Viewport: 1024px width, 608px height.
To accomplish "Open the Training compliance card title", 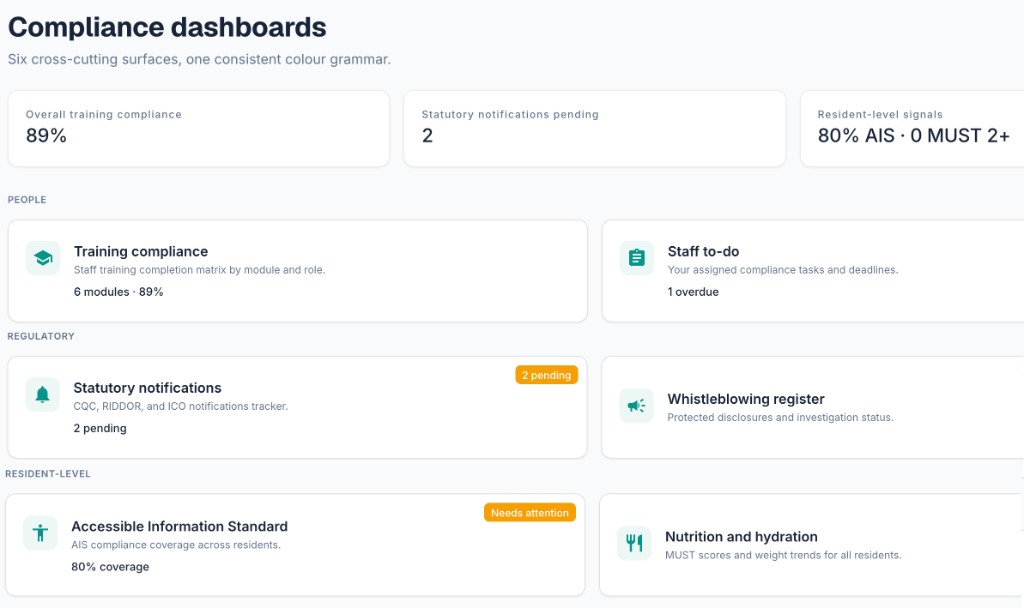I will 141,251.
